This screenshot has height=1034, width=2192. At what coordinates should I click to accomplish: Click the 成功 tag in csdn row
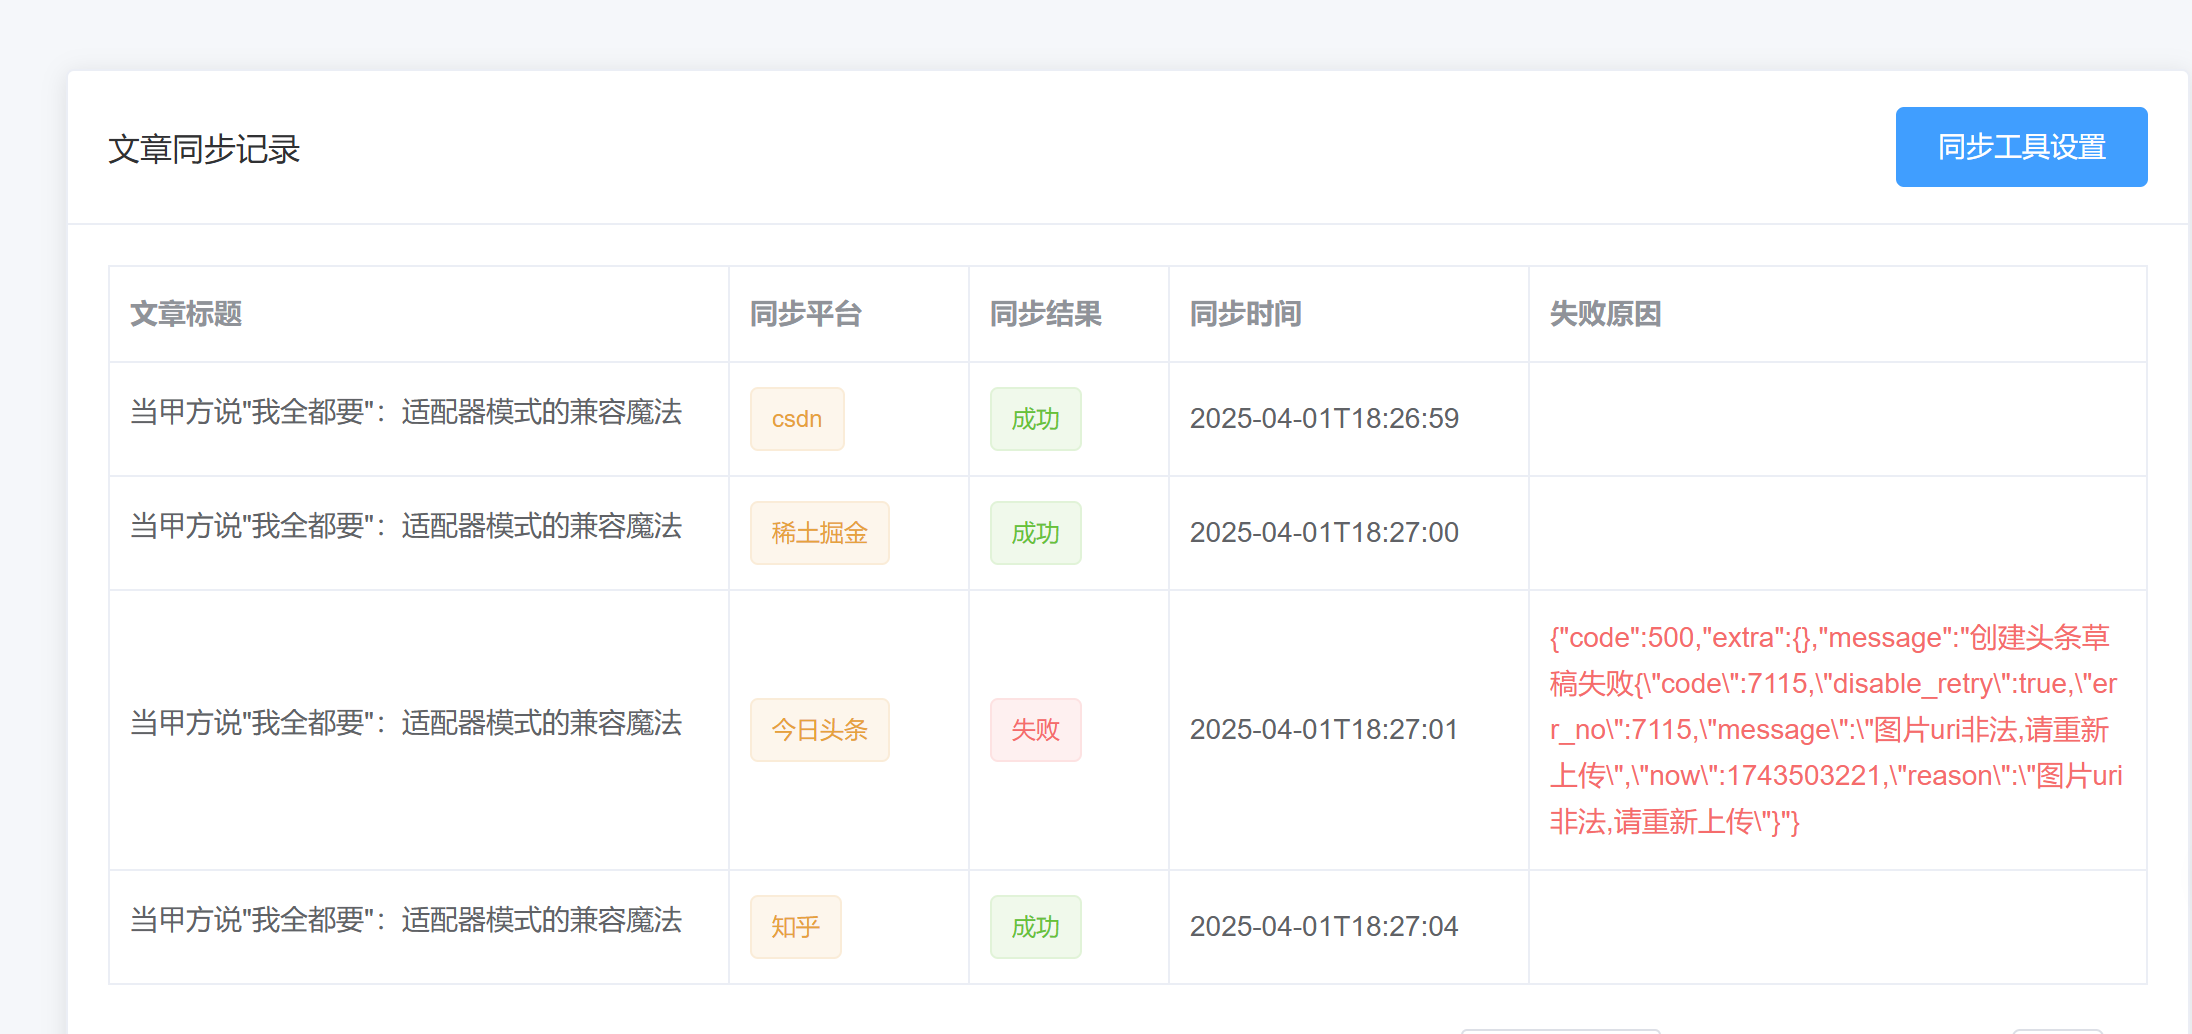pyautogui.click(x=1036, y=419)
